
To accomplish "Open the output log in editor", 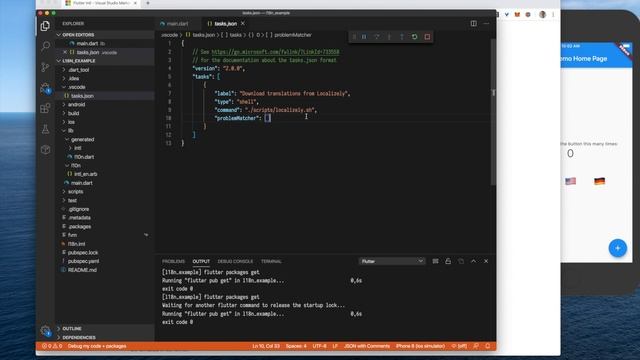I will click(461, 261).
